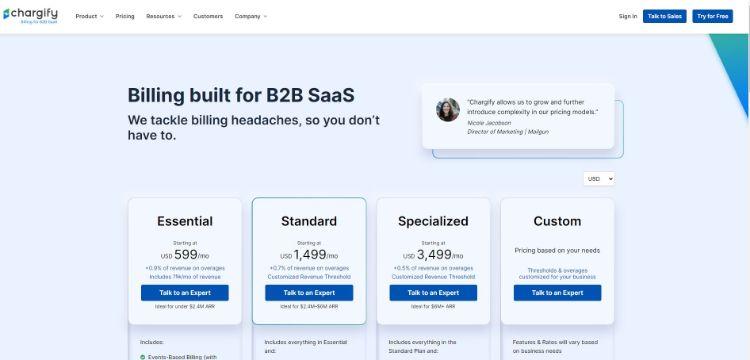Select the Essential plan heading
Screen dimensions: 750x360
[x=185, y=221]
